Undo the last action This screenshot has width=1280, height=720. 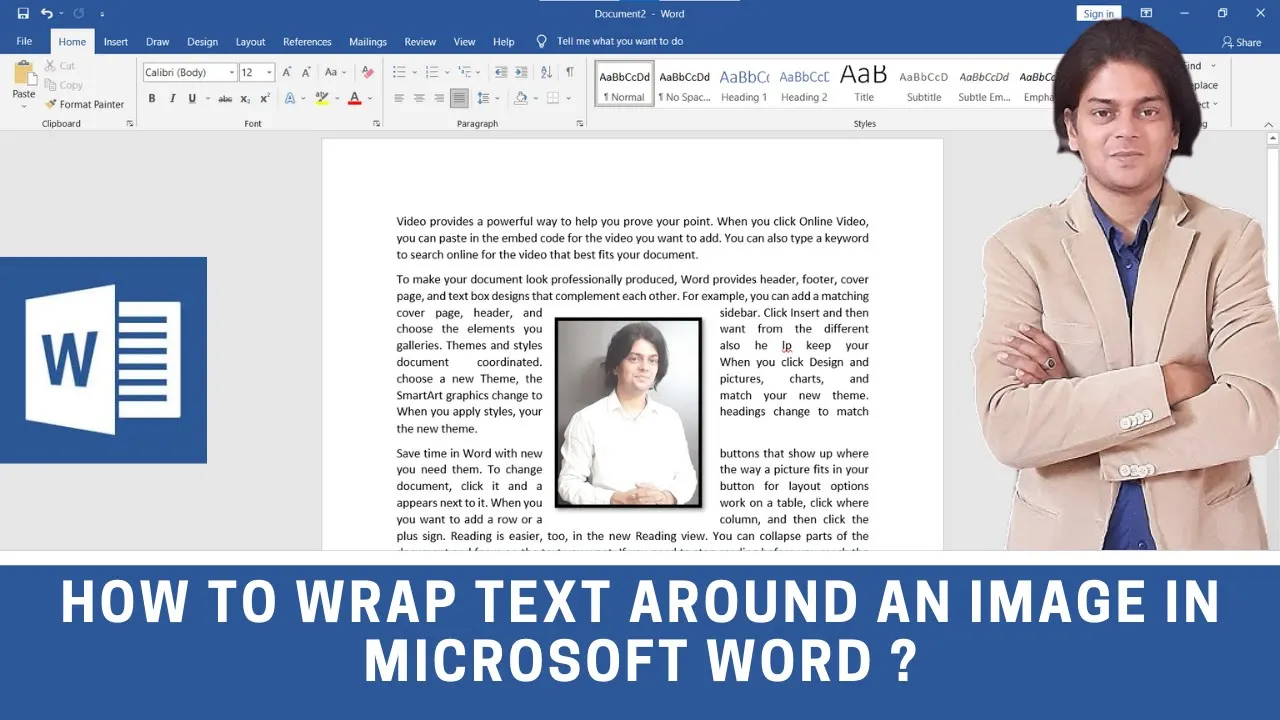(46, 13)
